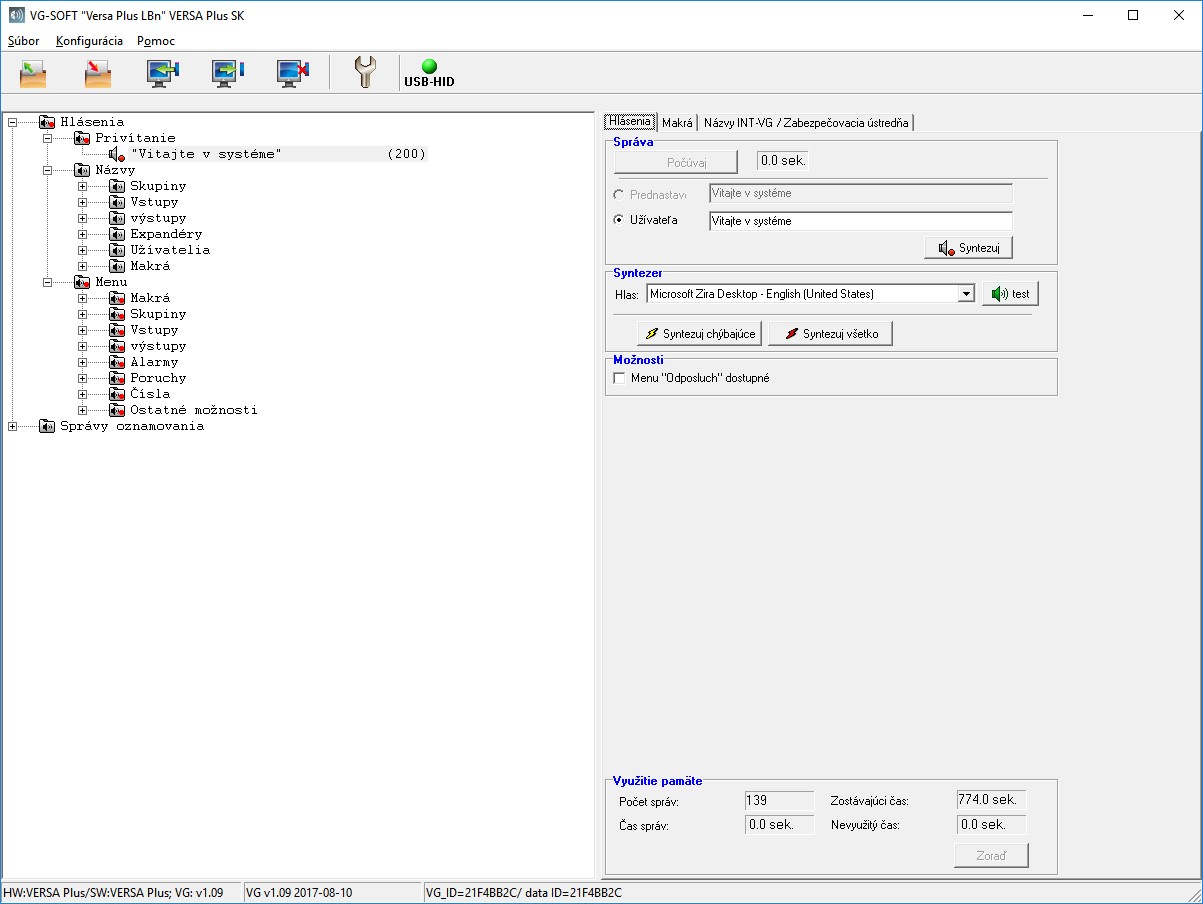
Task: Click the save file icon with red arrow
Action: point(97,73)
